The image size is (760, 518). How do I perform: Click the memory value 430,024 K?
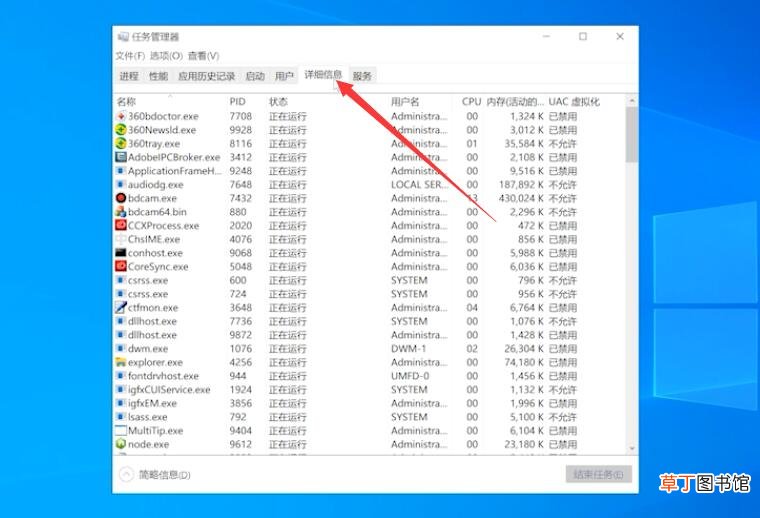[522, 198]
